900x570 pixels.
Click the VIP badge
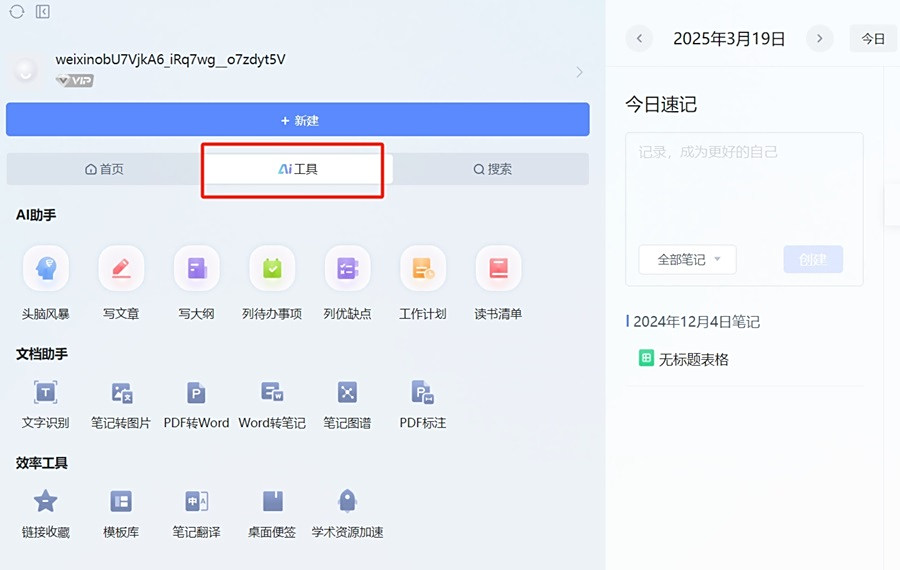(x=75, y=80)
